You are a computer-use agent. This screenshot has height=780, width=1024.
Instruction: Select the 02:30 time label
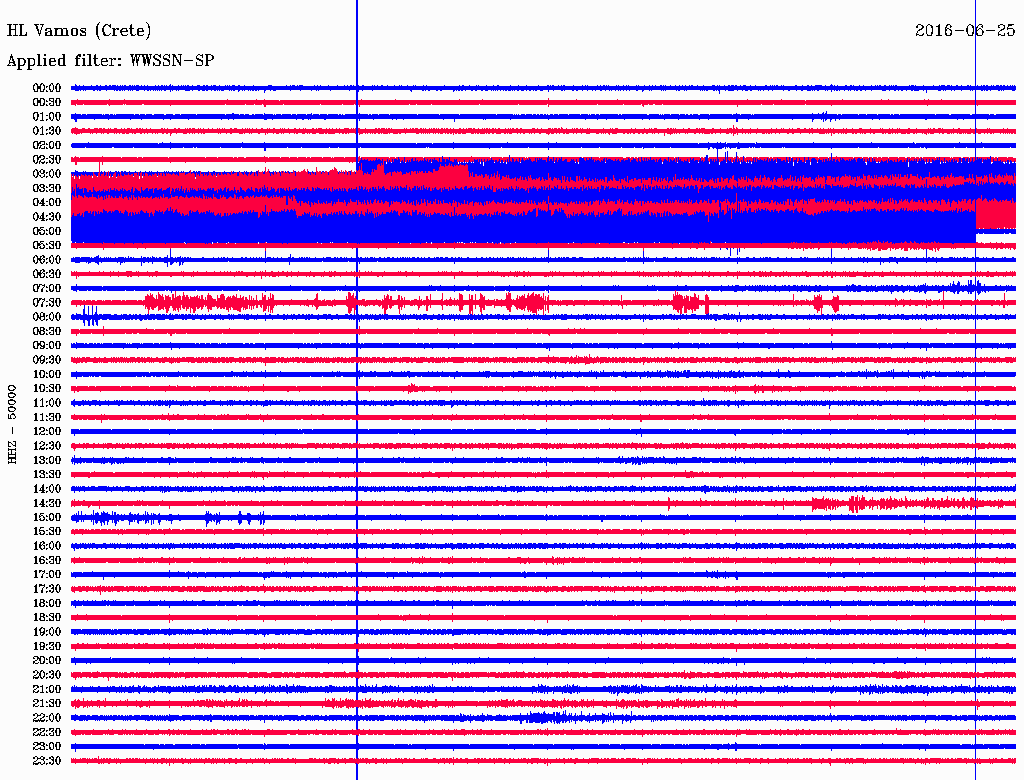[47, 160]
